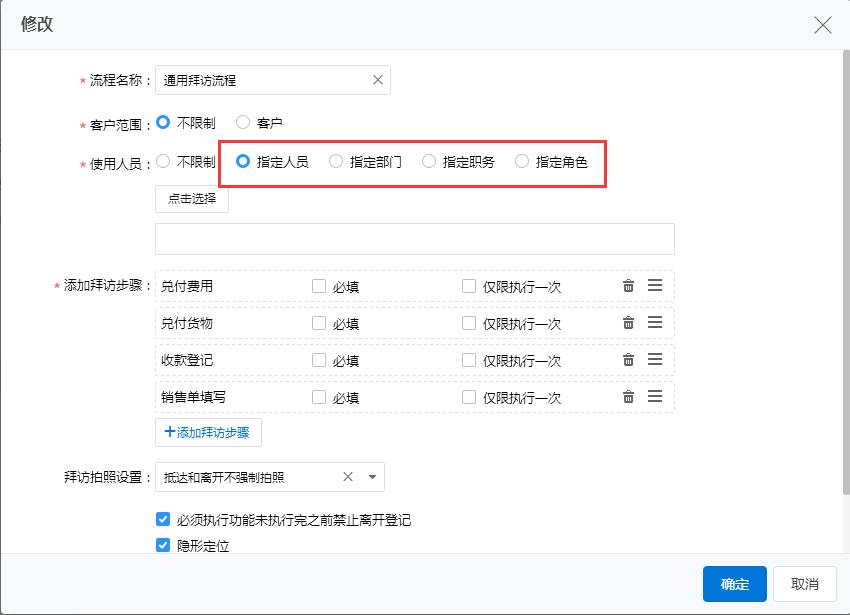Click the 取消 button
Screen dimensions: 850x615
tap(804, 584)
